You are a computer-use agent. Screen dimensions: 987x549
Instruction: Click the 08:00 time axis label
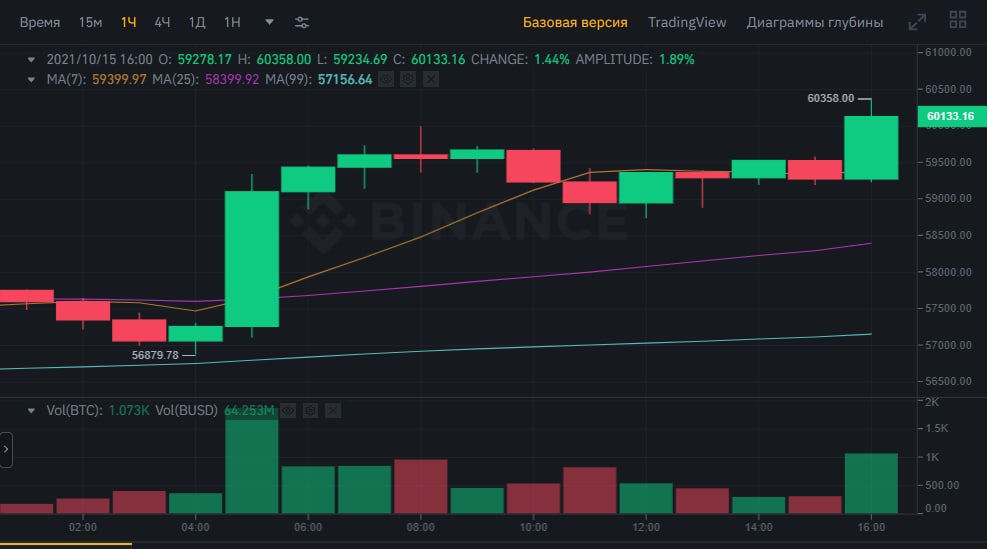420,527
